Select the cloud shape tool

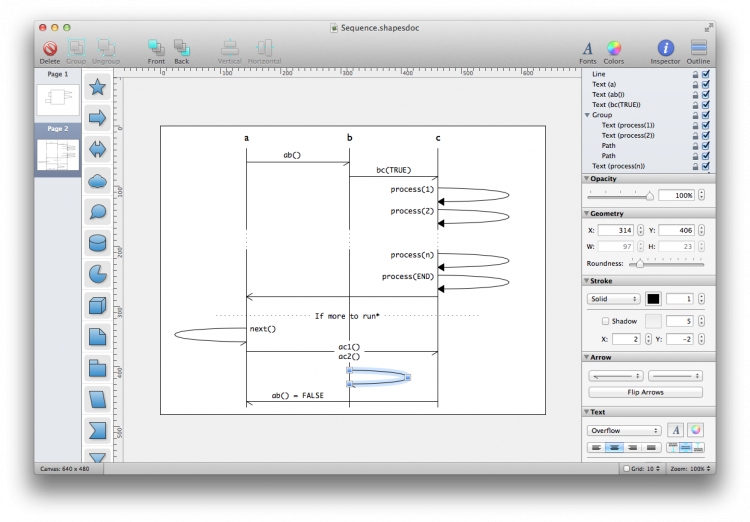pos(98,180)
